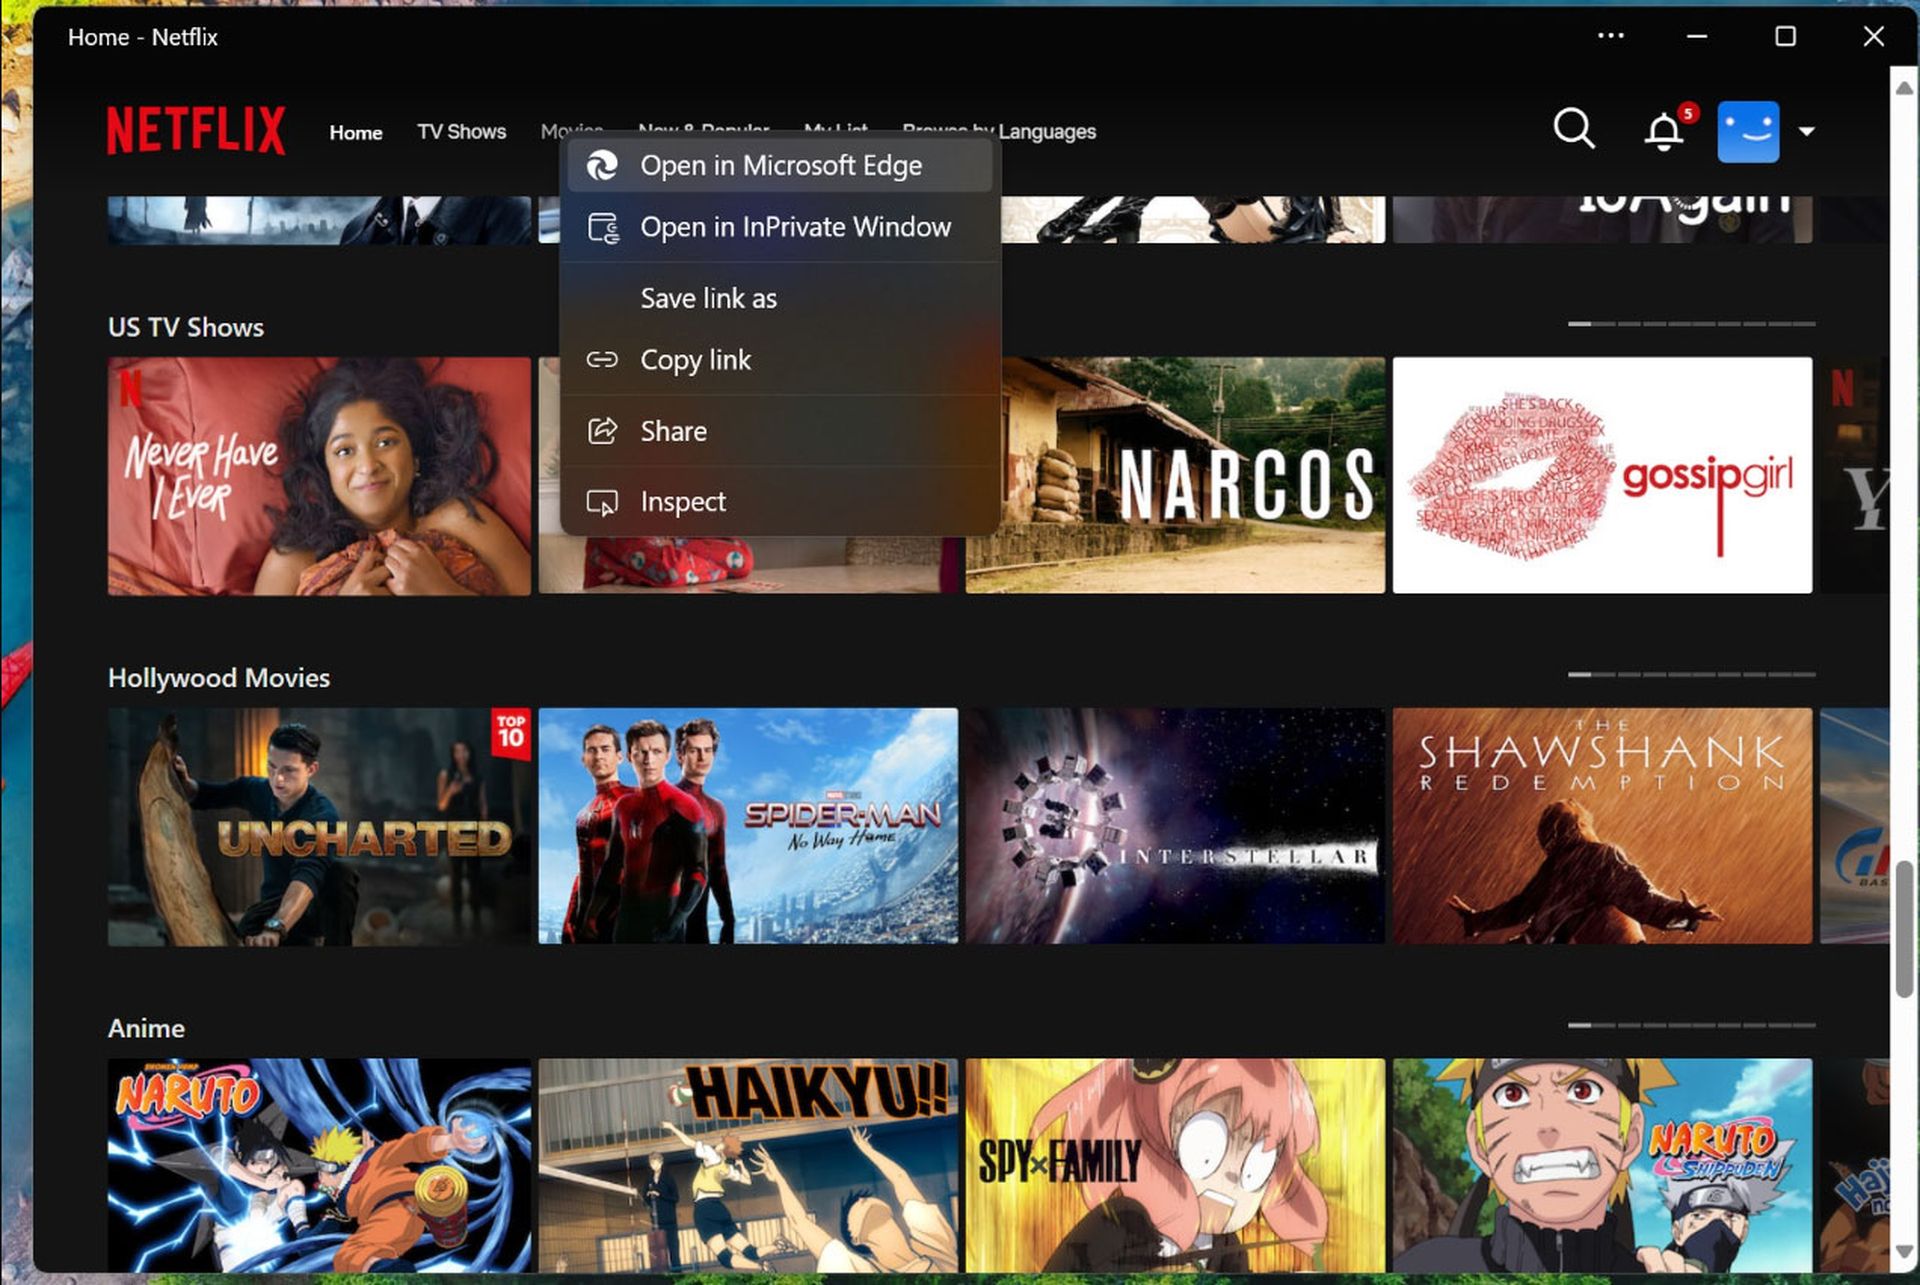Open the search tool in Netflix
The image size is (1920, 1285).
pos(1573,130)
